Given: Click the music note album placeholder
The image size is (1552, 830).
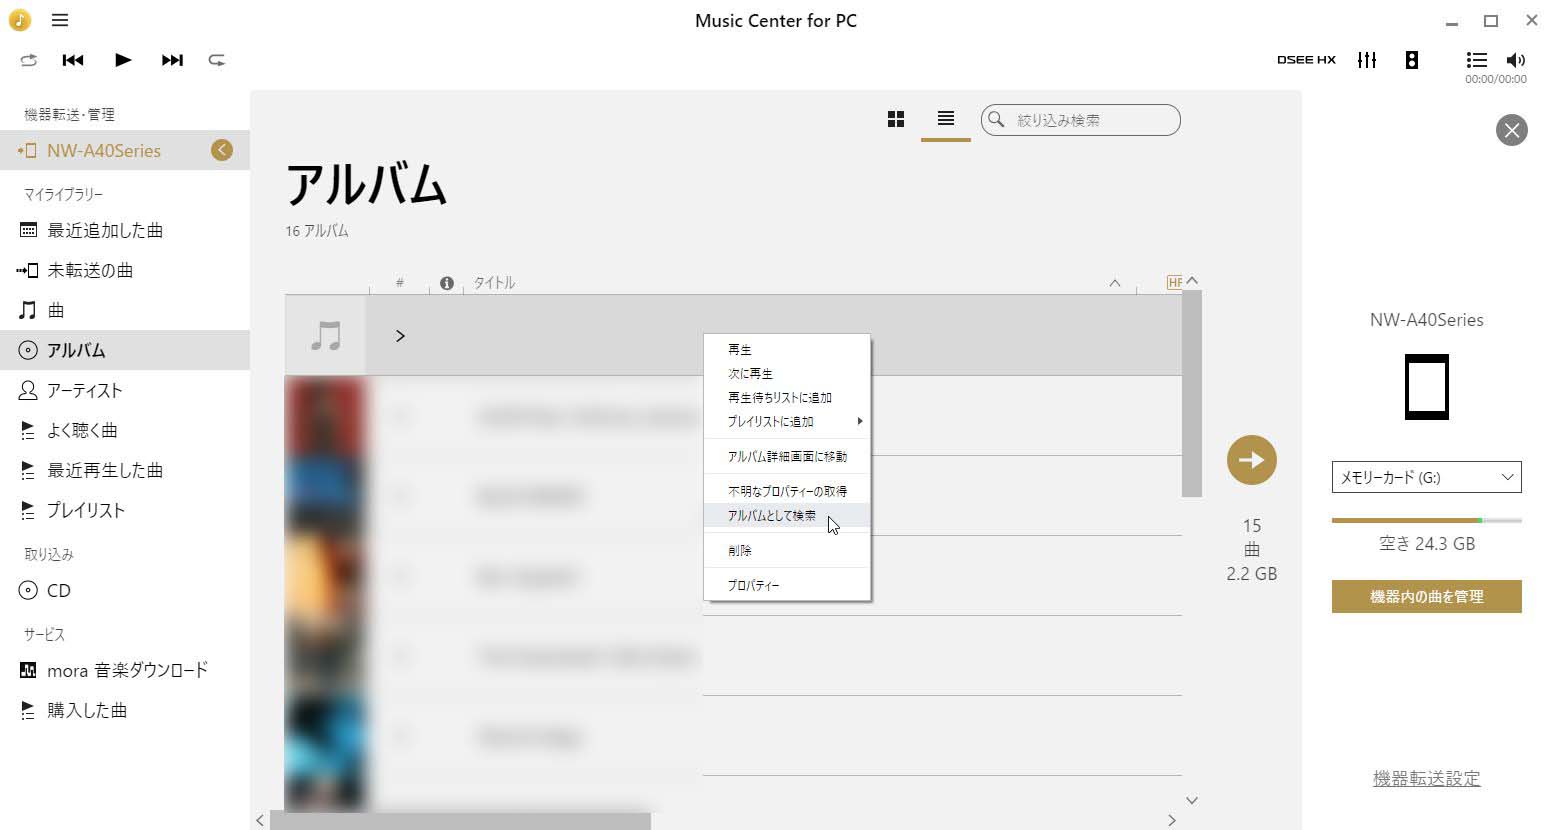Looking at the screenshot, I should click(325, 336).
